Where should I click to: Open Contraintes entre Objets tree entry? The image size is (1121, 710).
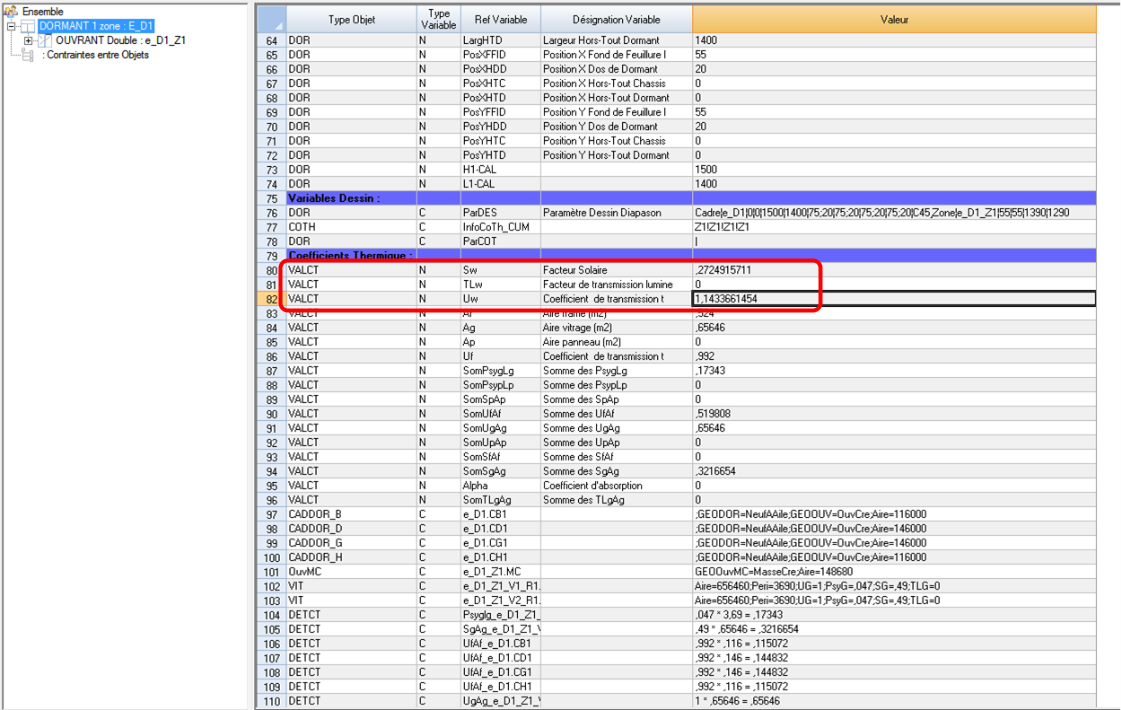tap(95, 55)
